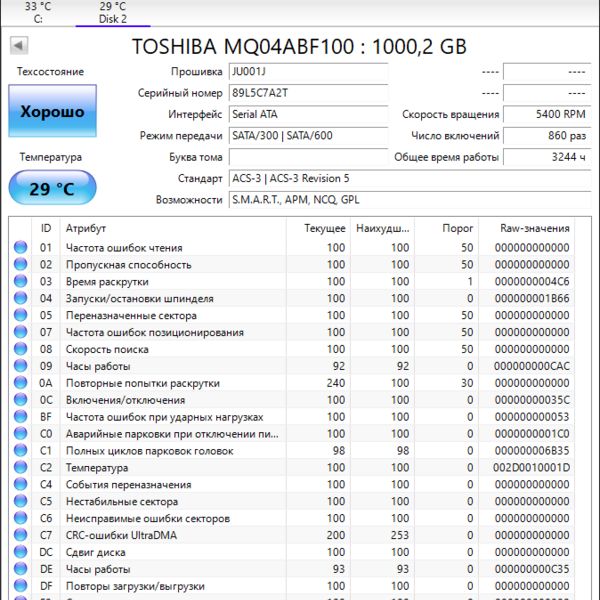600x600 pixels.
Task: Click the empty Буква тома field
Action: point(308,157)
